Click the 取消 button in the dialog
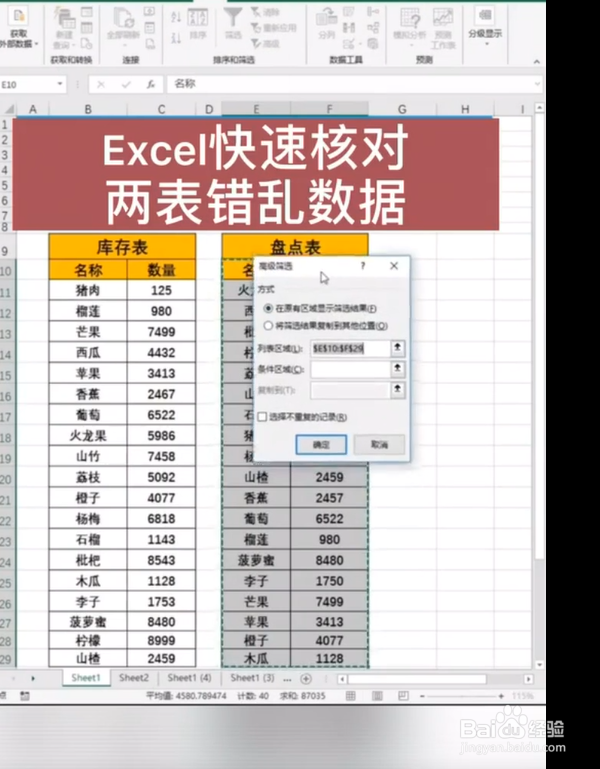 click(379, 444)
